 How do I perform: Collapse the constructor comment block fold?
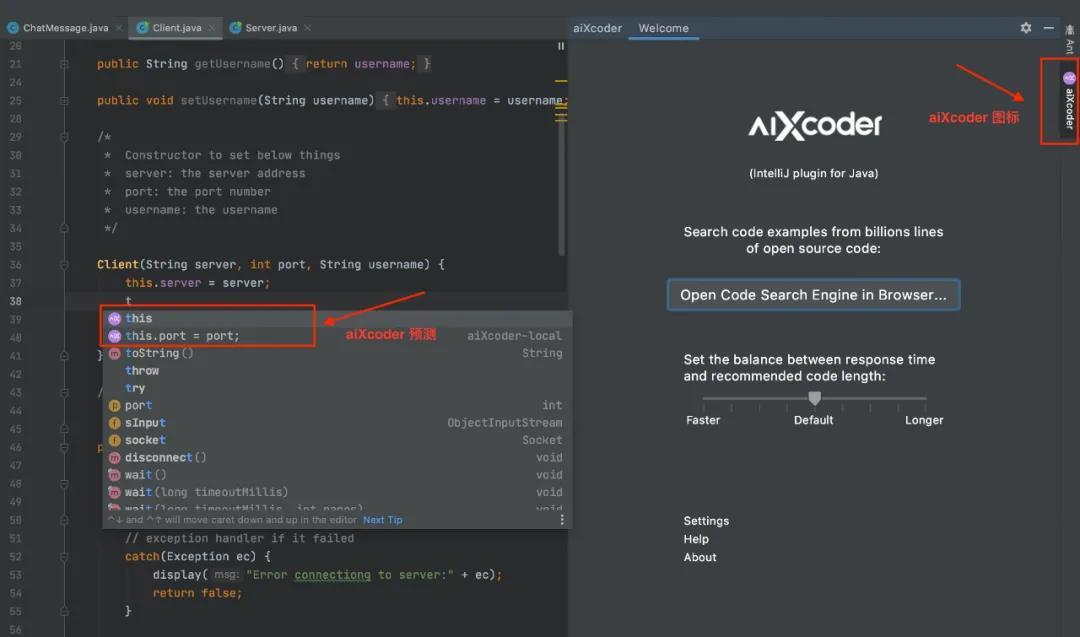click(64, 137)
